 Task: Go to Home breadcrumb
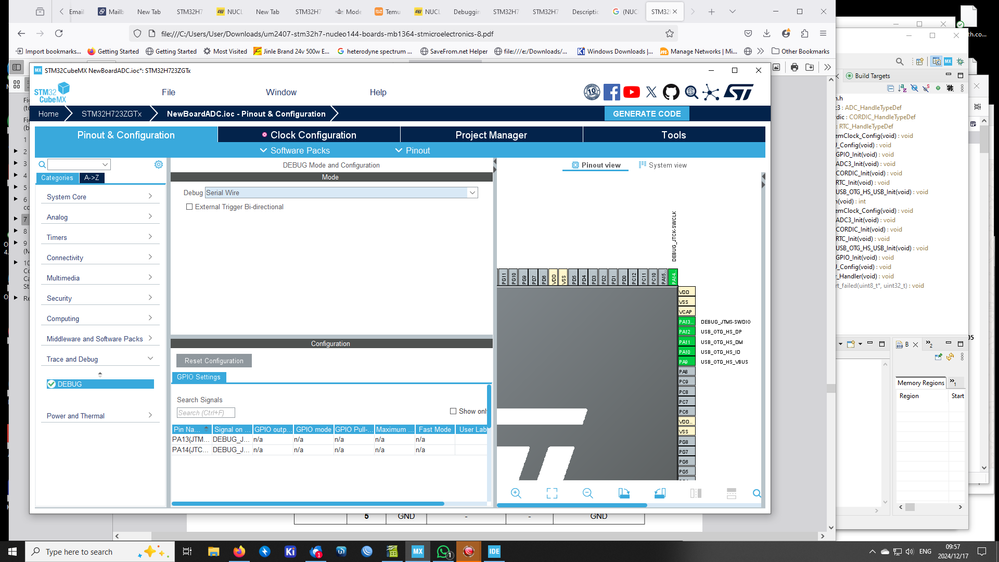pos(48,114)
